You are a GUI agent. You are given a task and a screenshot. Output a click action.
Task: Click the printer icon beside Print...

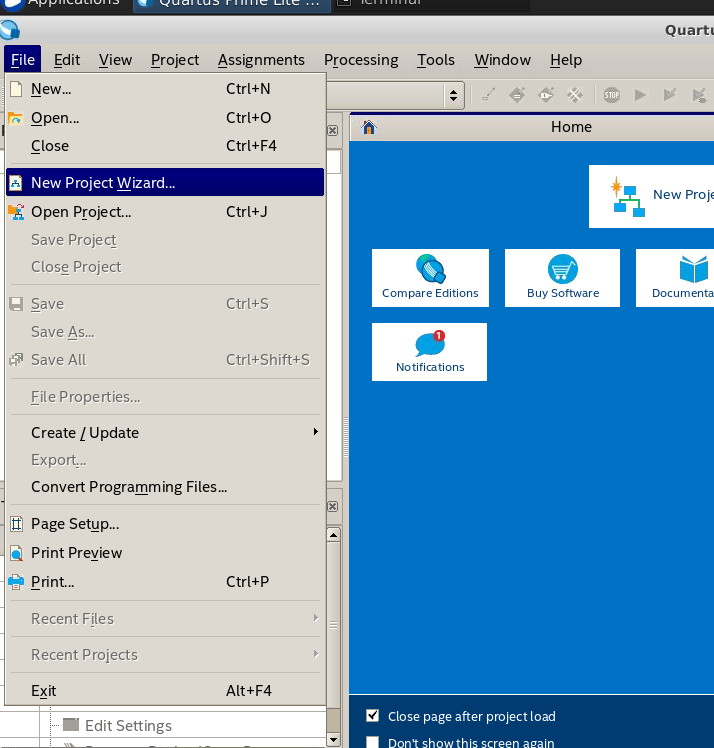(16, 582)
